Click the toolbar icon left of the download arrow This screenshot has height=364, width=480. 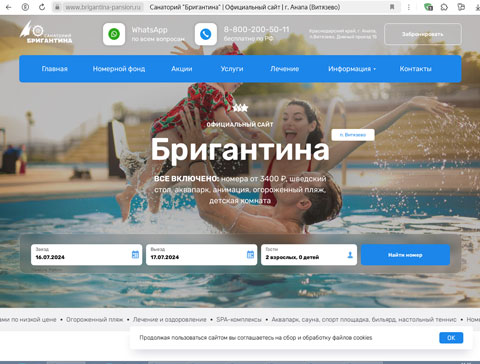tap(461, 7)
